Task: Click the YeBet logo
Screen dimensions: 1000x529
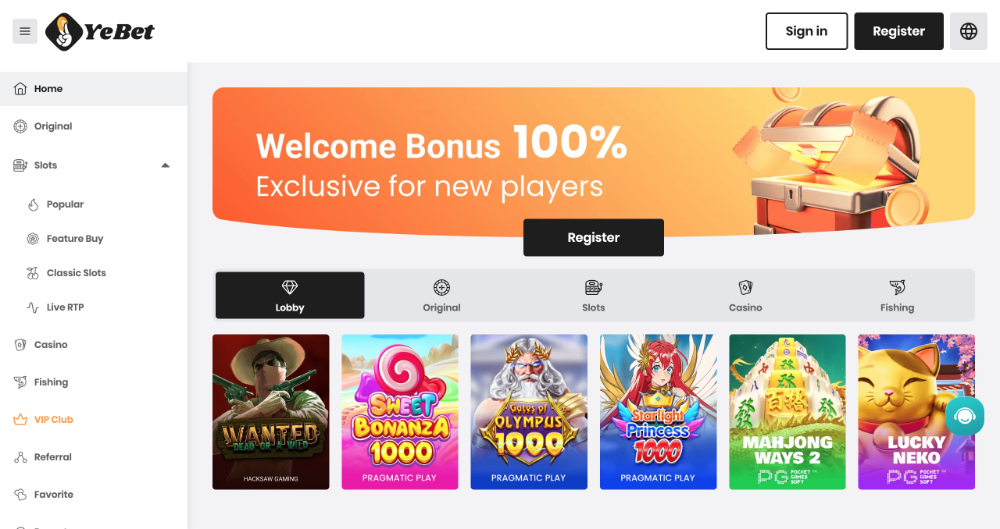Action: point(100,31)
